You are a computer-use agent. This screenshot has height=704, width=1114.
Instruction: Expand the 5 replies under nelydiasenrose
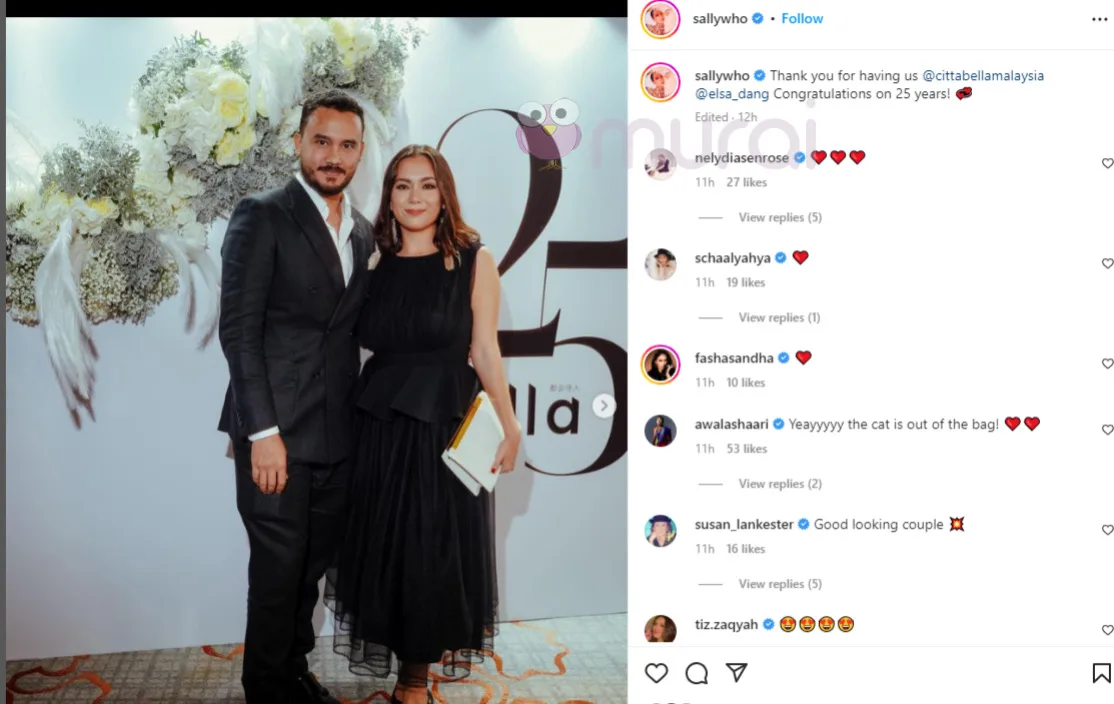pos(779,217)
